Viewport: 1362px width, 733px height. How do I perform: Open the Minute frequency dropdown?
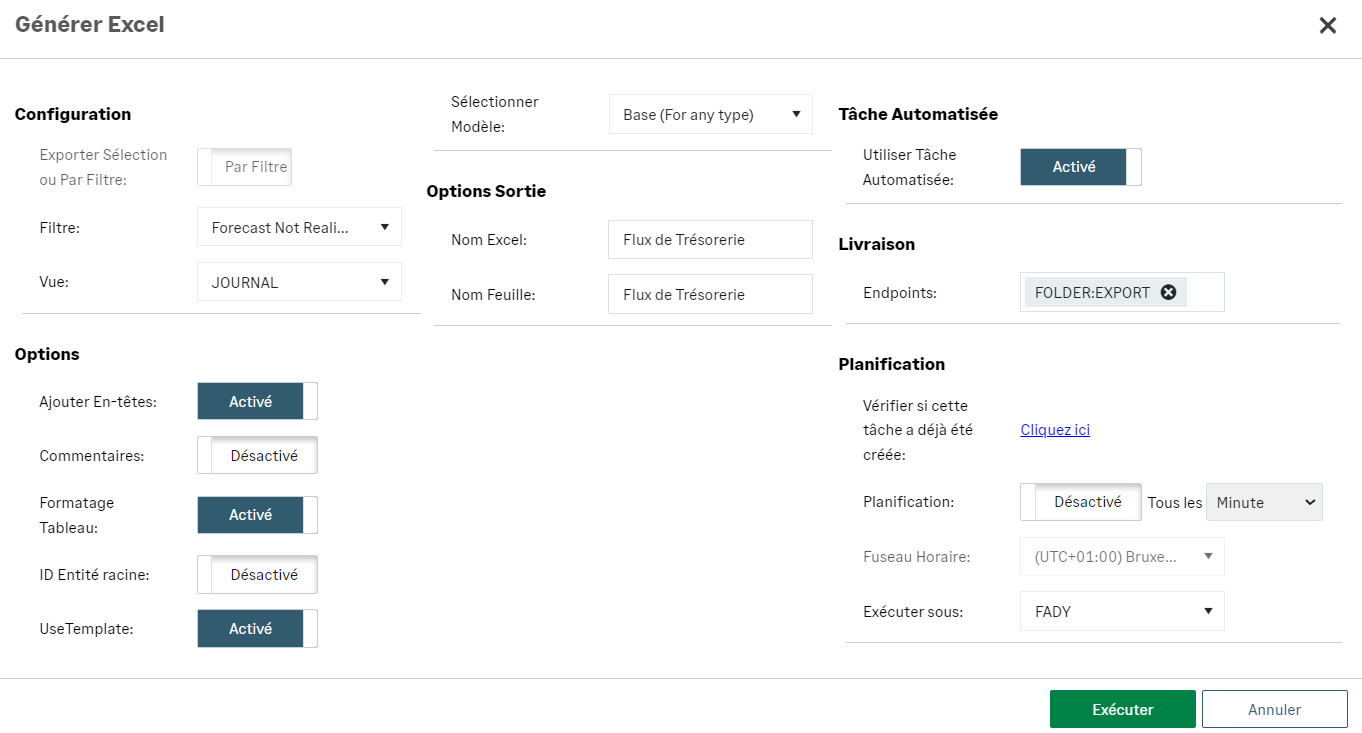pos(1264,503)
